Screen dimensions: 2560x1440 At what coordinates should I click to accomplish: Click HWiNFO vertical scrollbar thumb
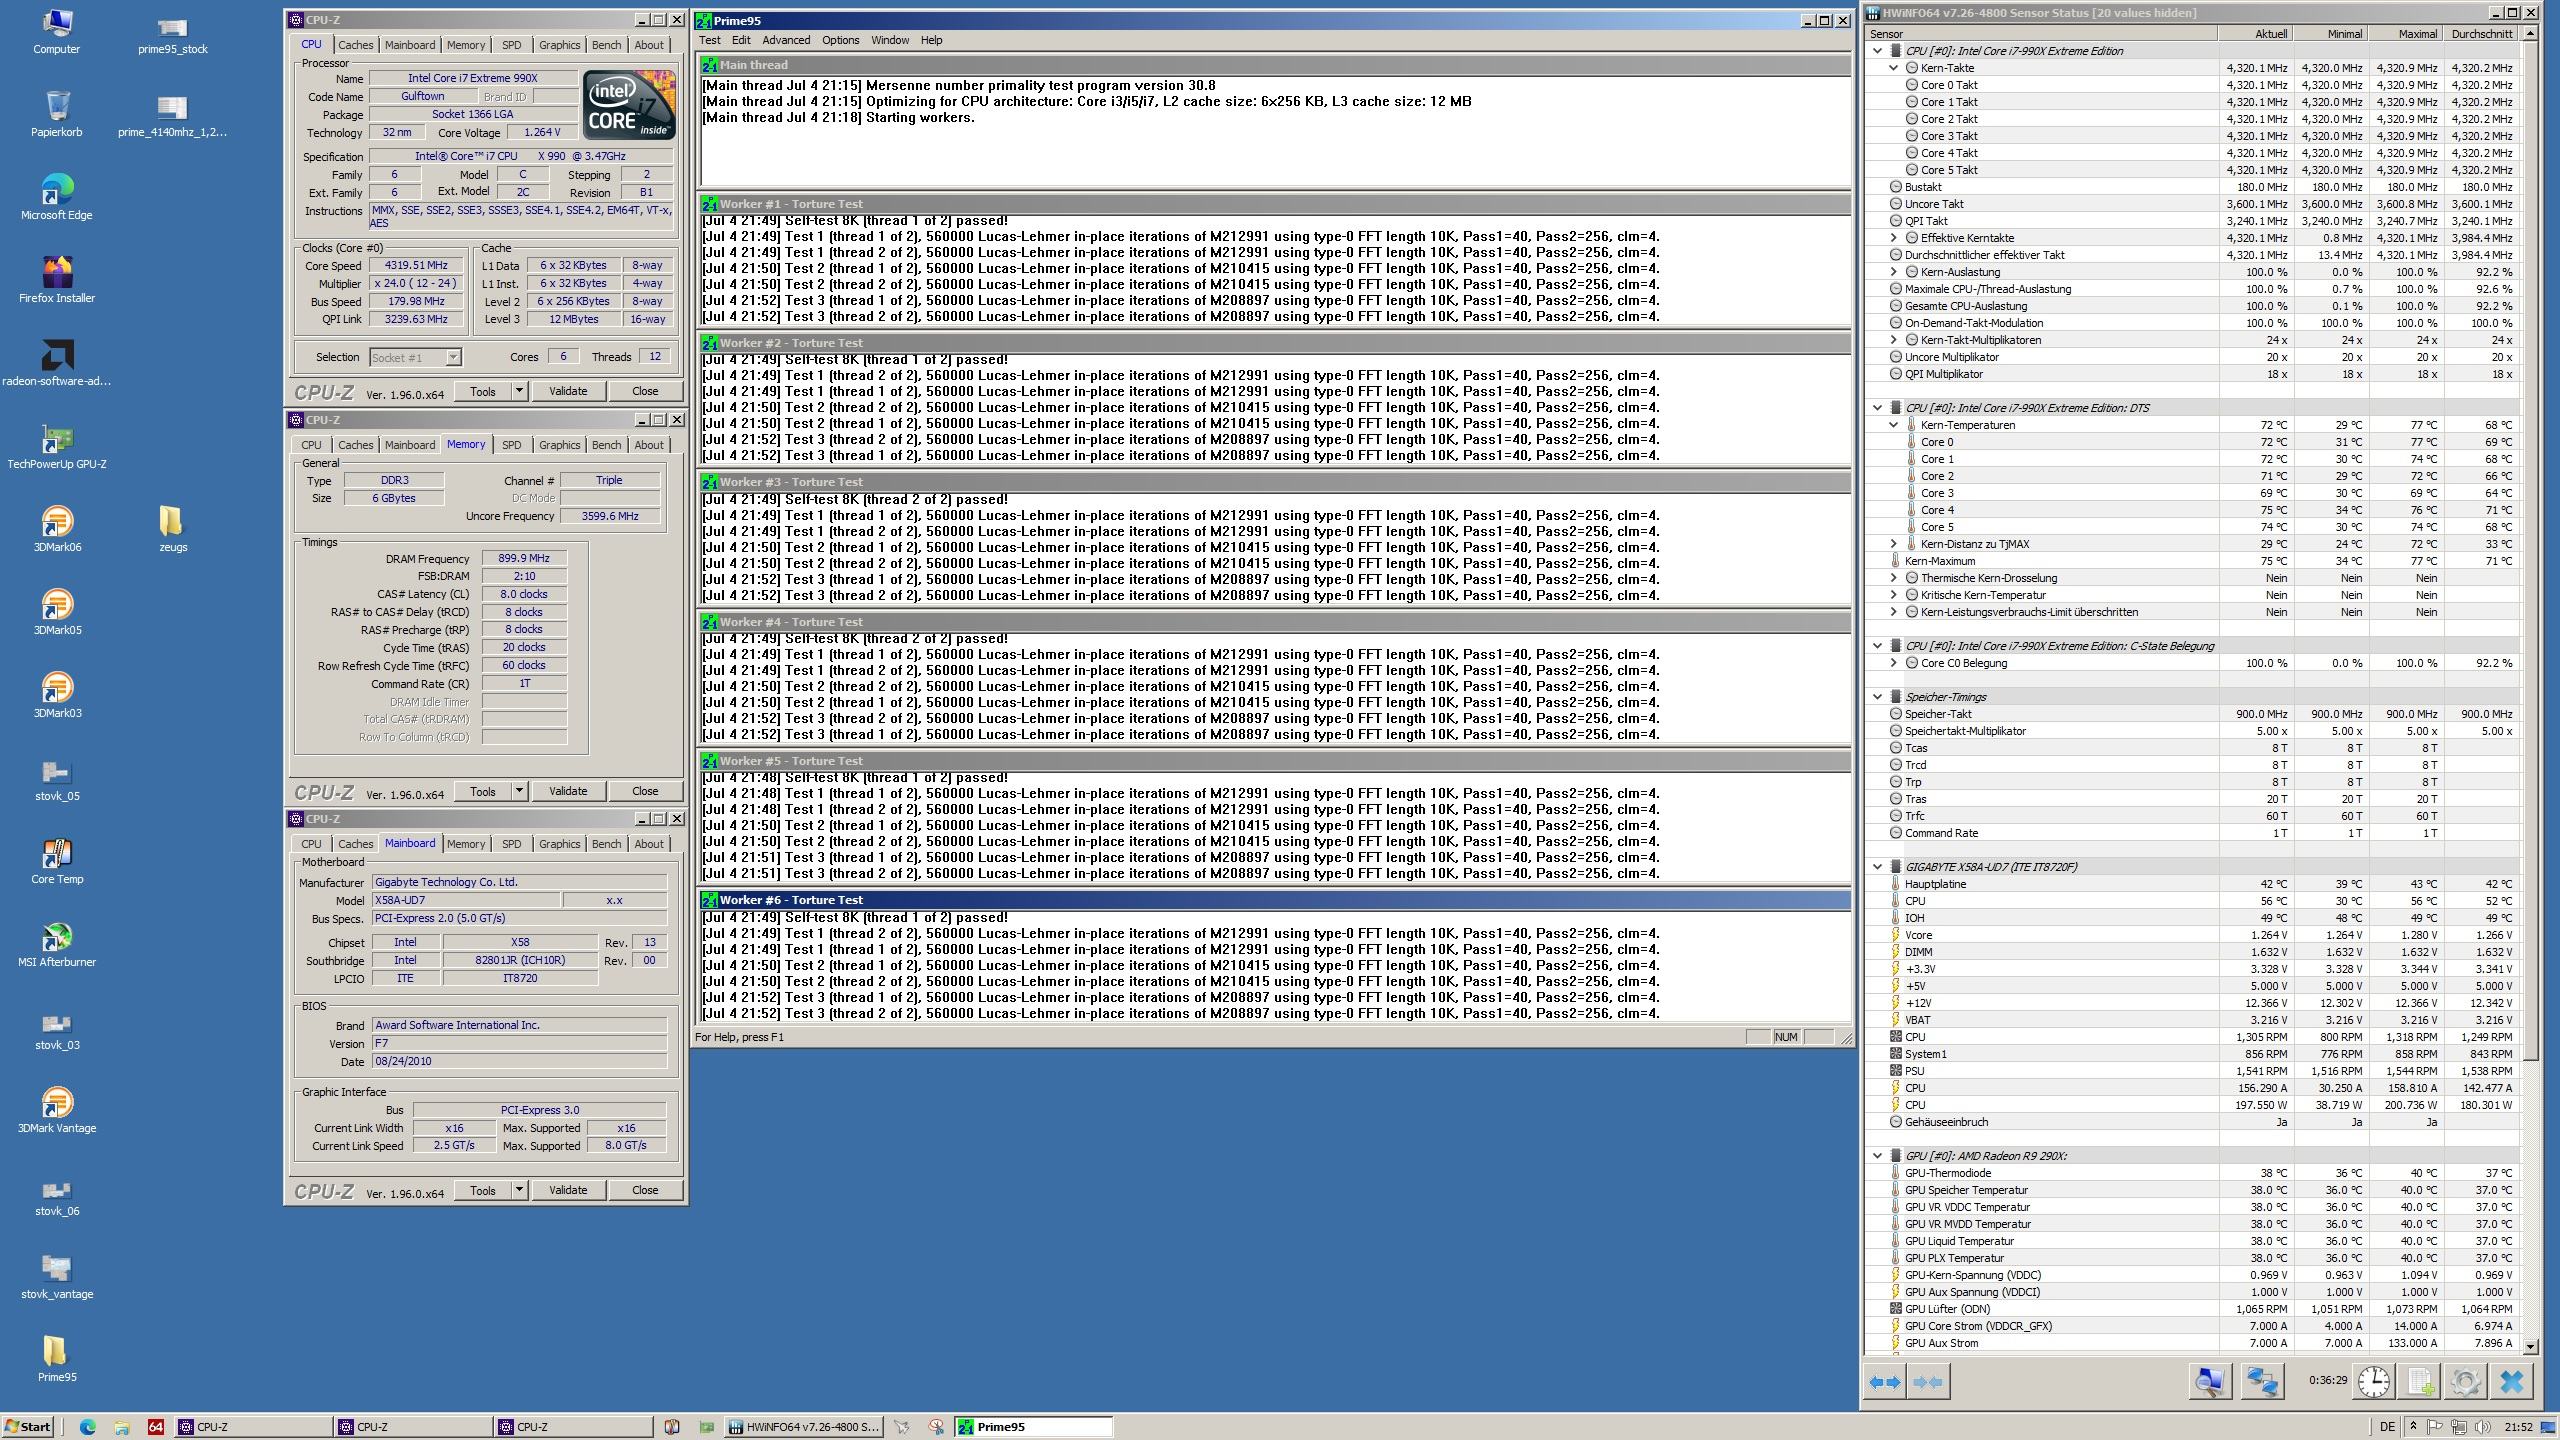point(2531,550)
